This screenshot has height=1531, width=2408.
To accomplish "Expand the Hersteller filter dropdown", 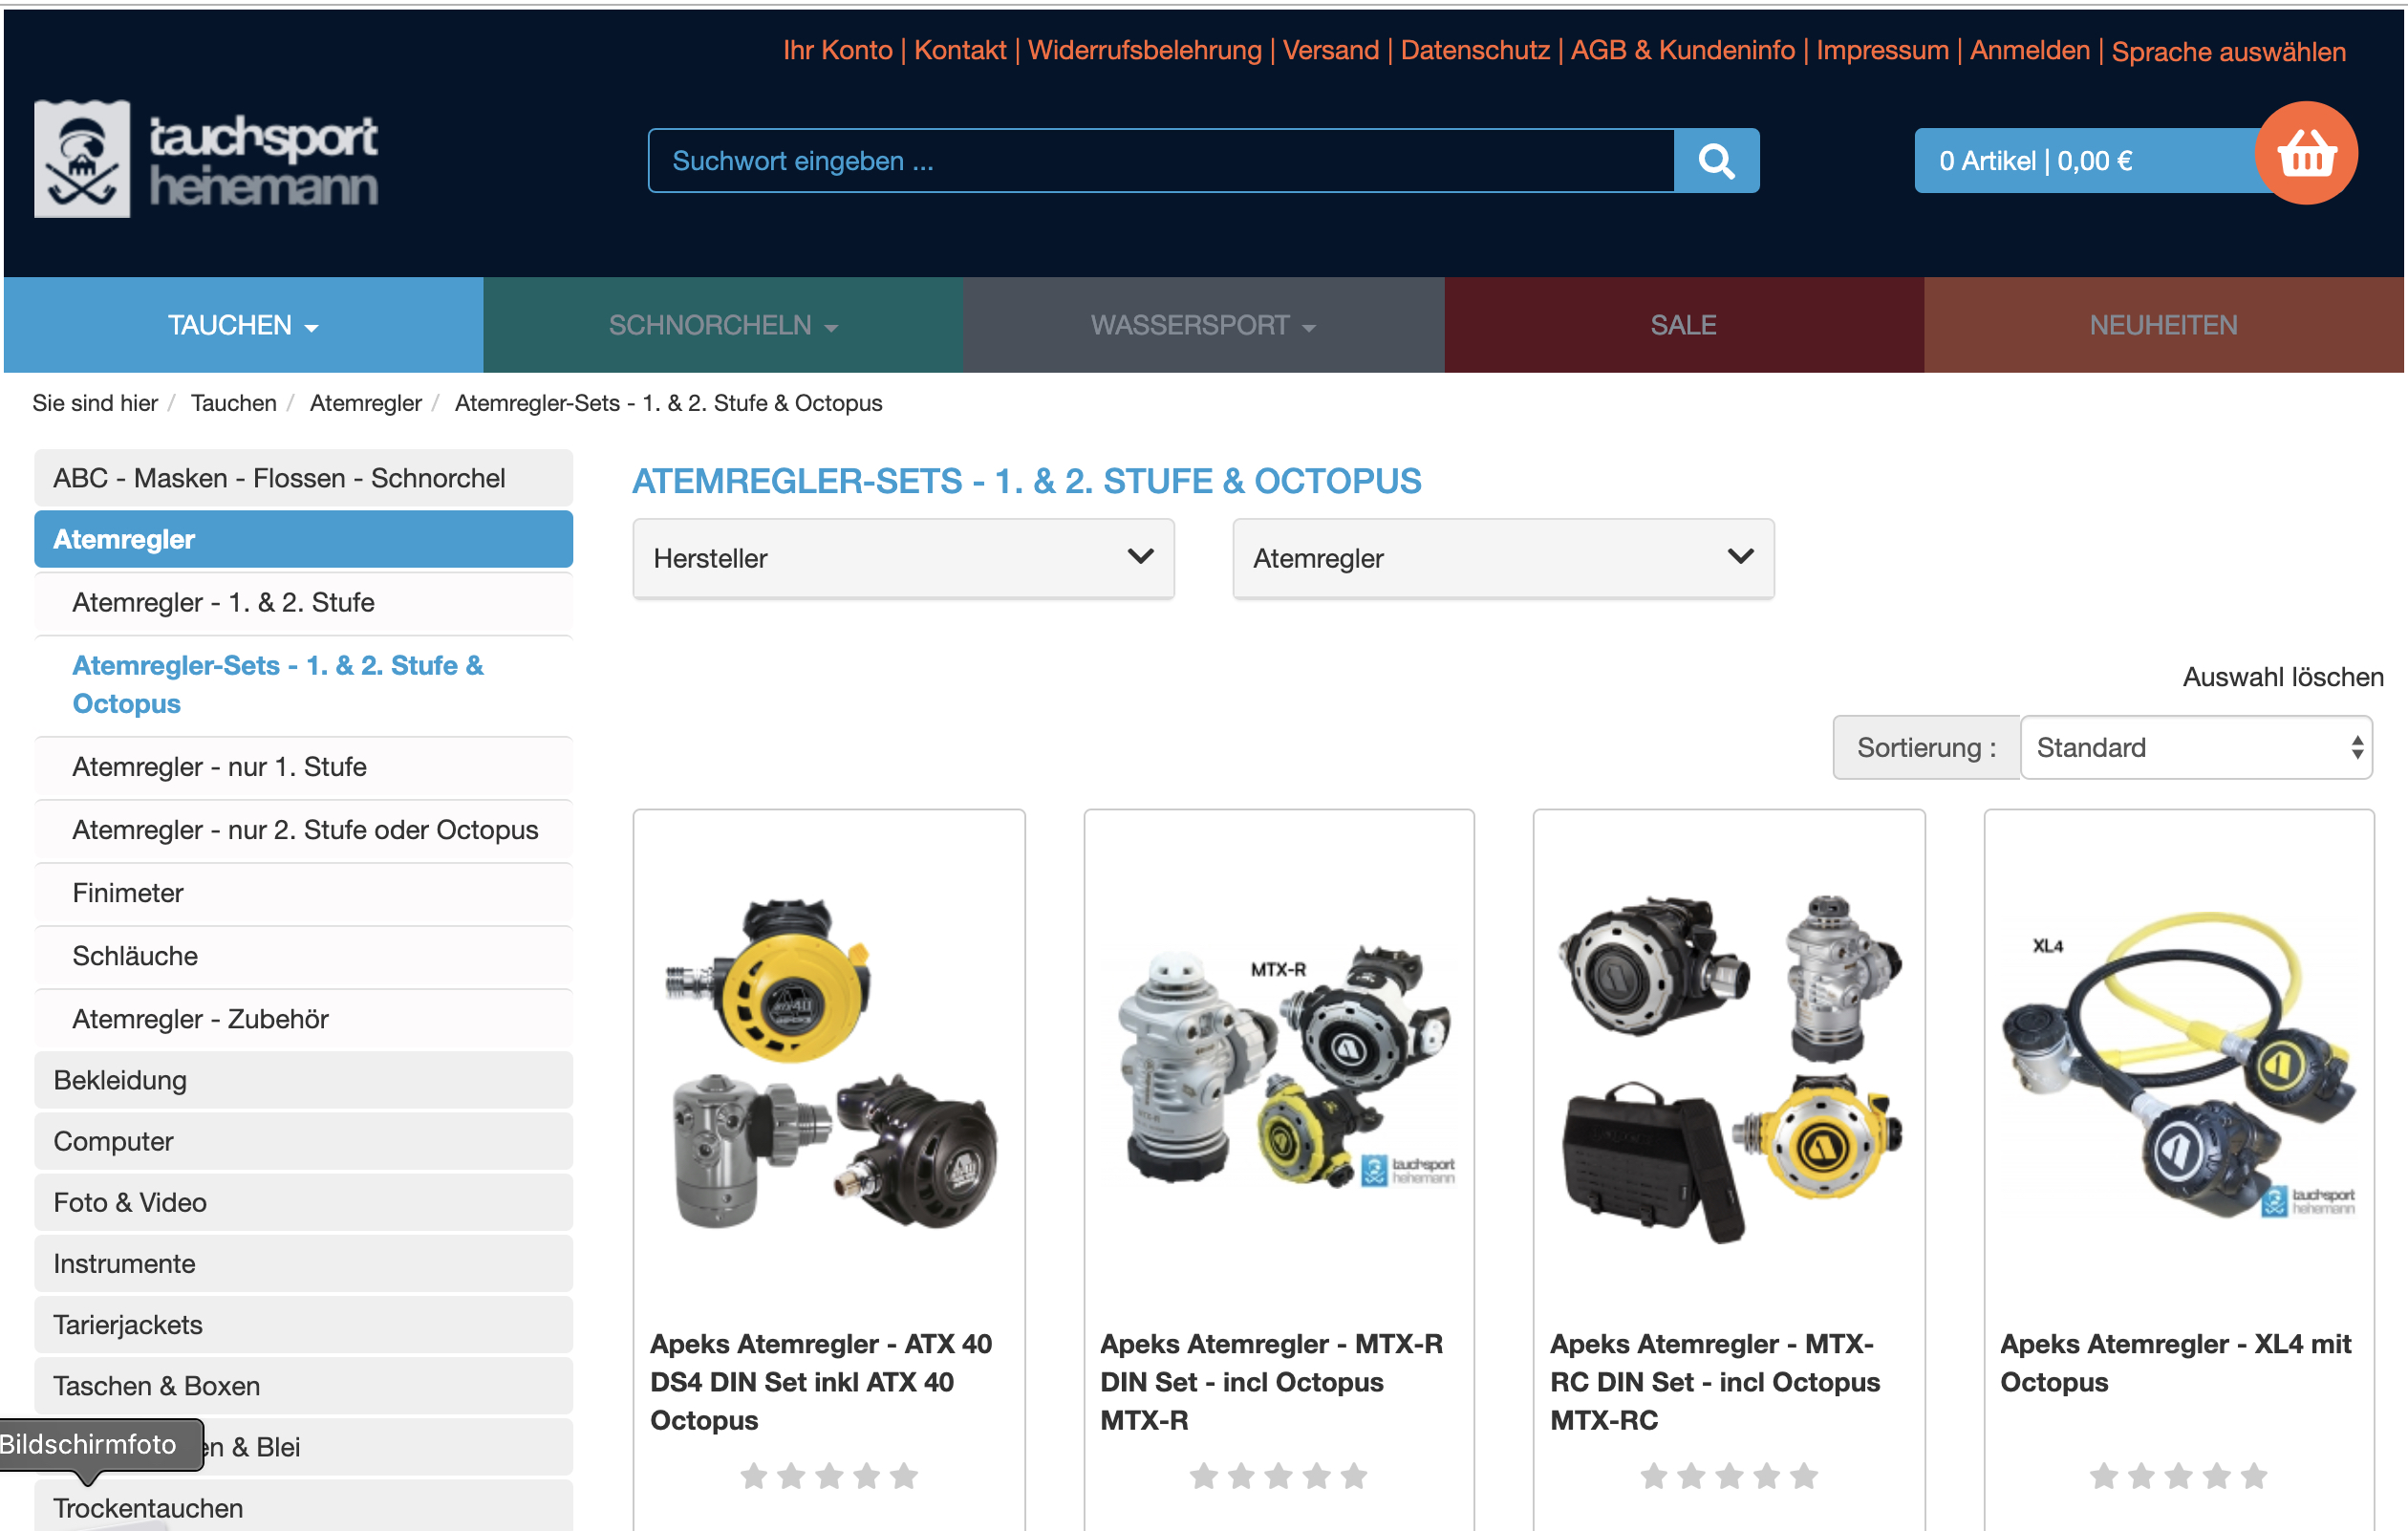I will 903,558.
